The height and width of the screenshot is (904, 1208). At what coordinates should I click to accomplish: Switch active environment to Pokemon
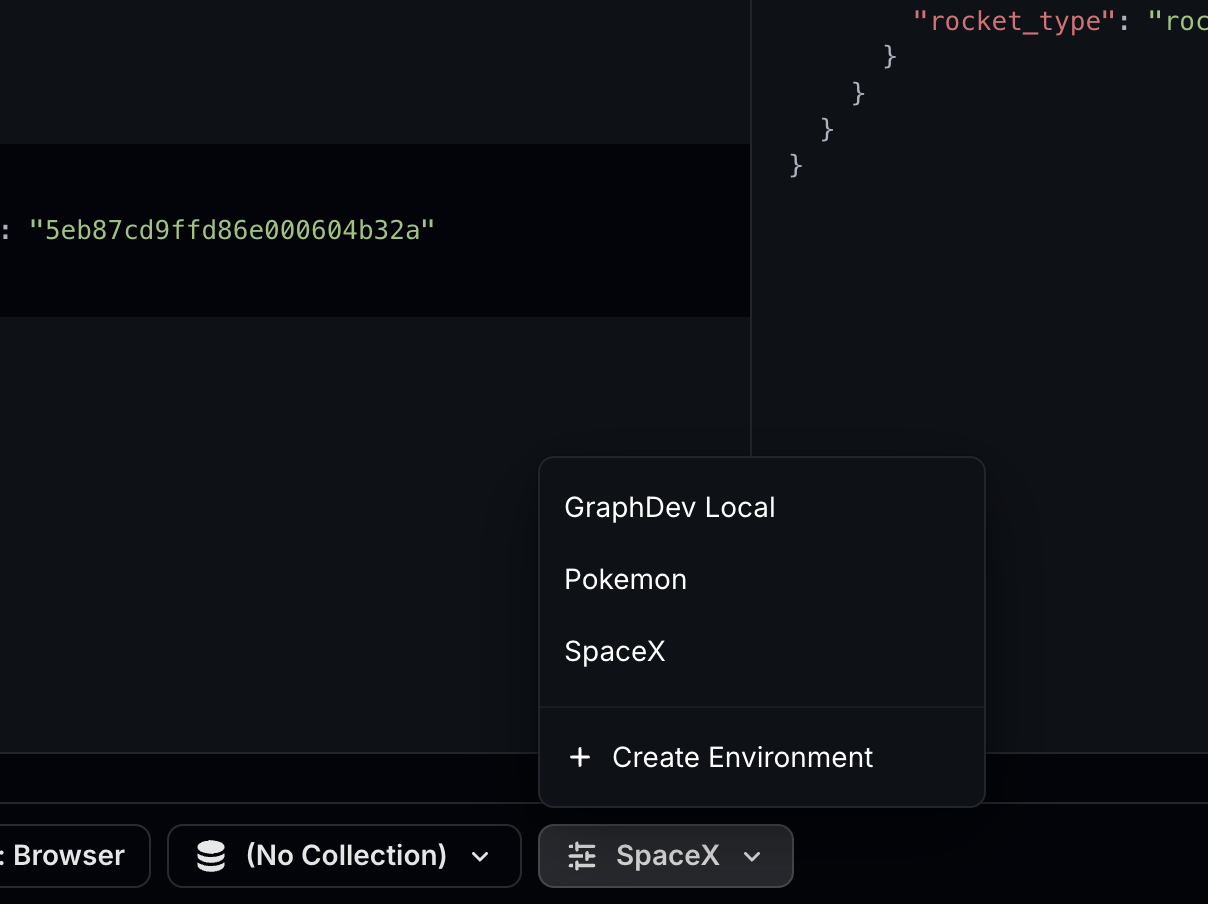click(x=625, y=579)
